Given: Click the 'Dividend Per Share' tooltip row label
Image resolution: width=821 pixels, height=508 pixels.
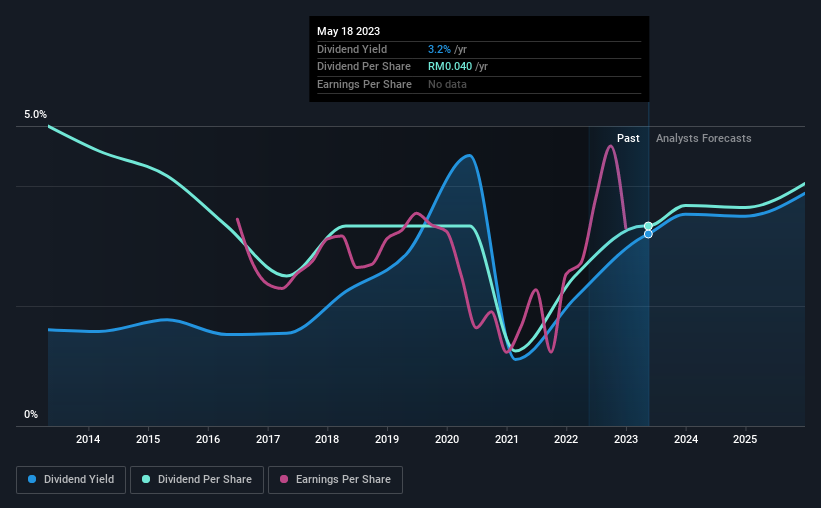Looking at the screenshot, I should (363, 67).
